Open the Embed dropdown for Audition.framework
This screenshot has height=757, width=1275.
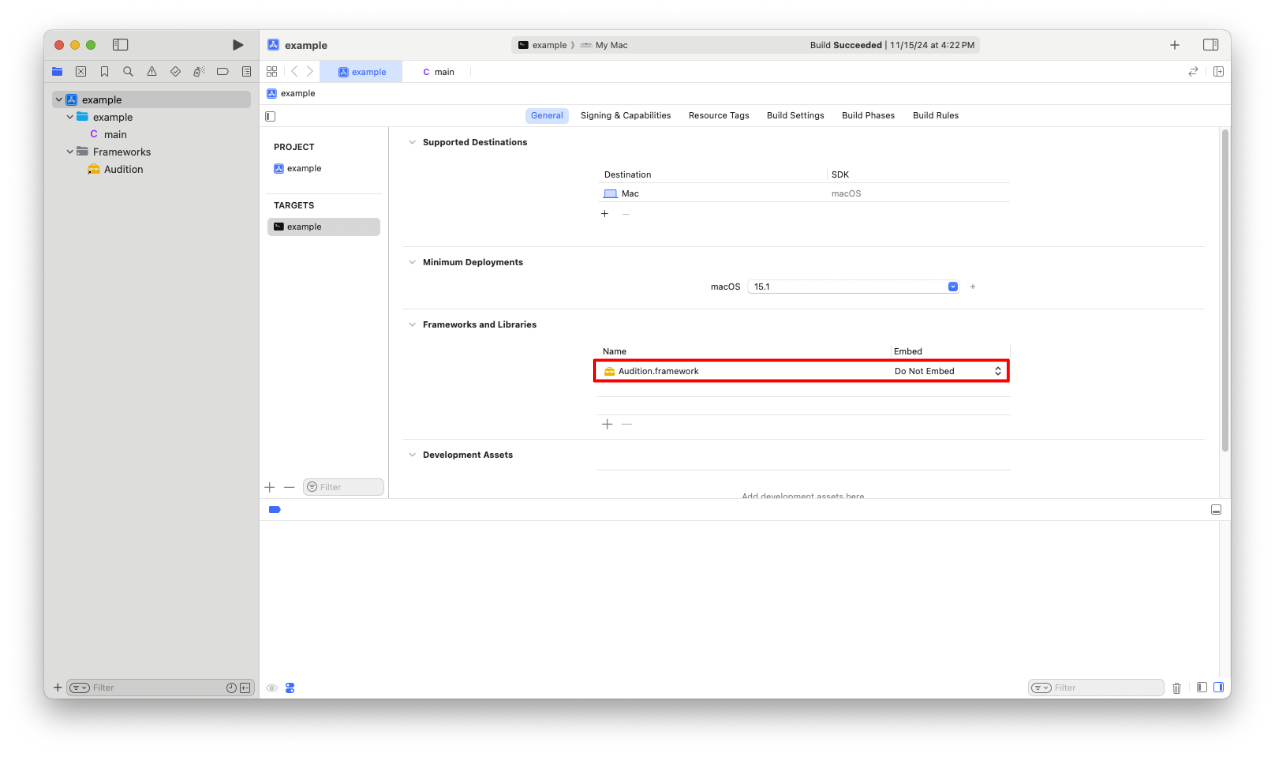[x=997, y=371]
